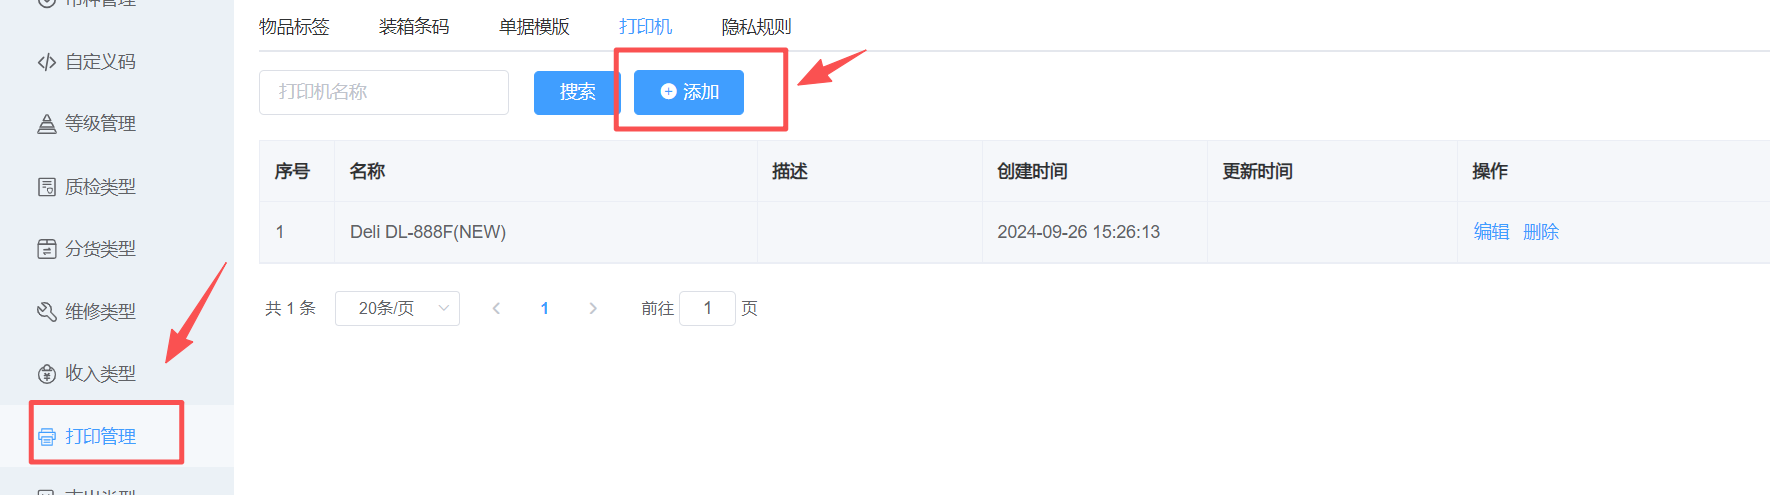Open the 单据模版 tab
This screenshot has width=1770, height=495.
click(534, 27)
